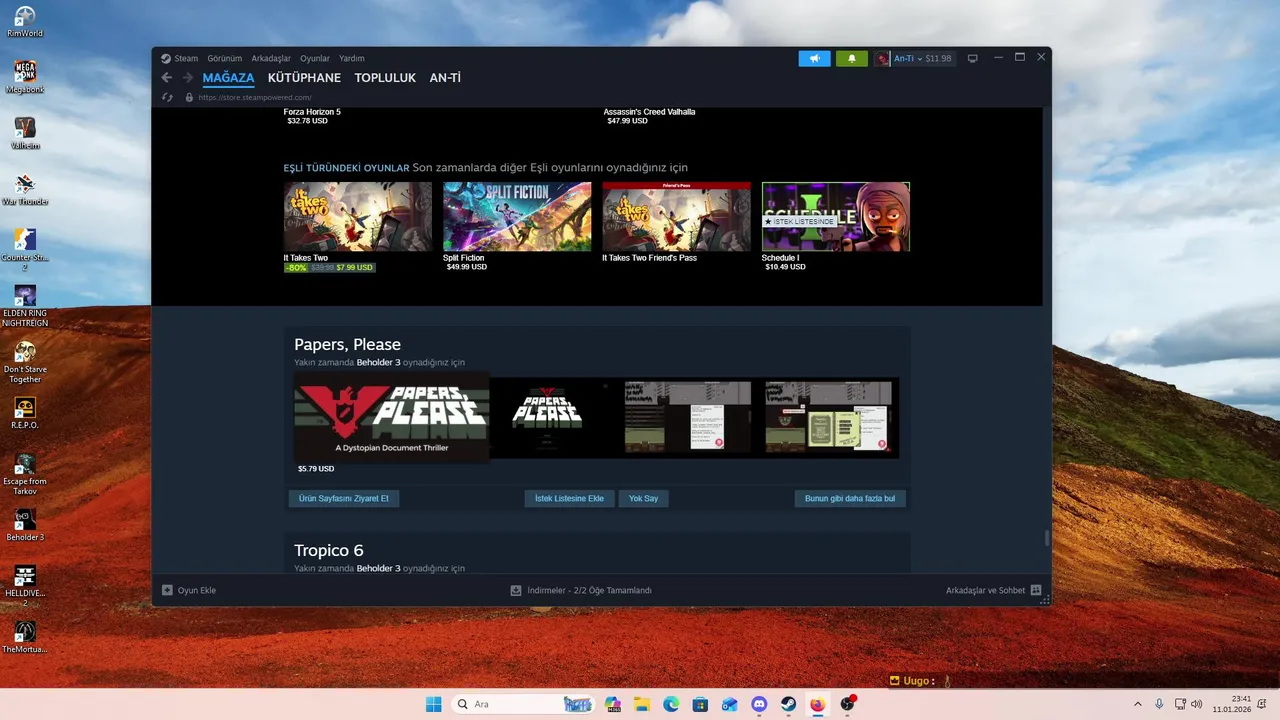Switch to the KÜTÜPHANE tab
Screen dimensions: 1280x720
pyautogui.click(x=304, y=78)
